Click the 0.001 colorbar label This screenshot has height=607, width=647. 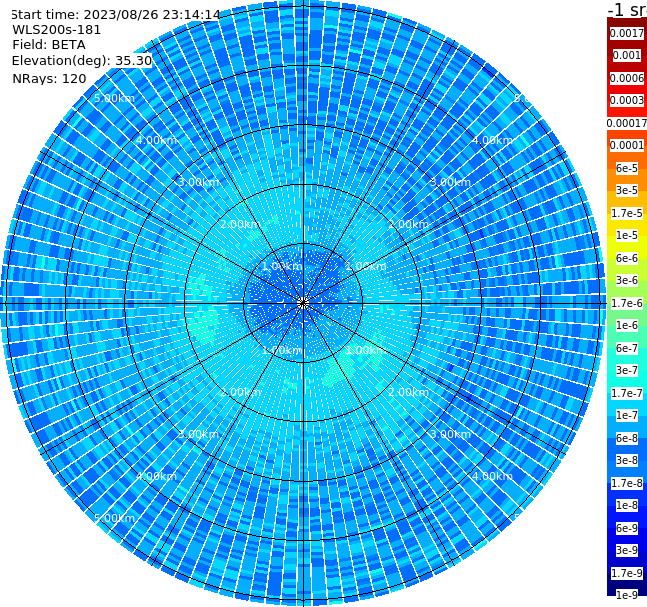tap(627, 55)
